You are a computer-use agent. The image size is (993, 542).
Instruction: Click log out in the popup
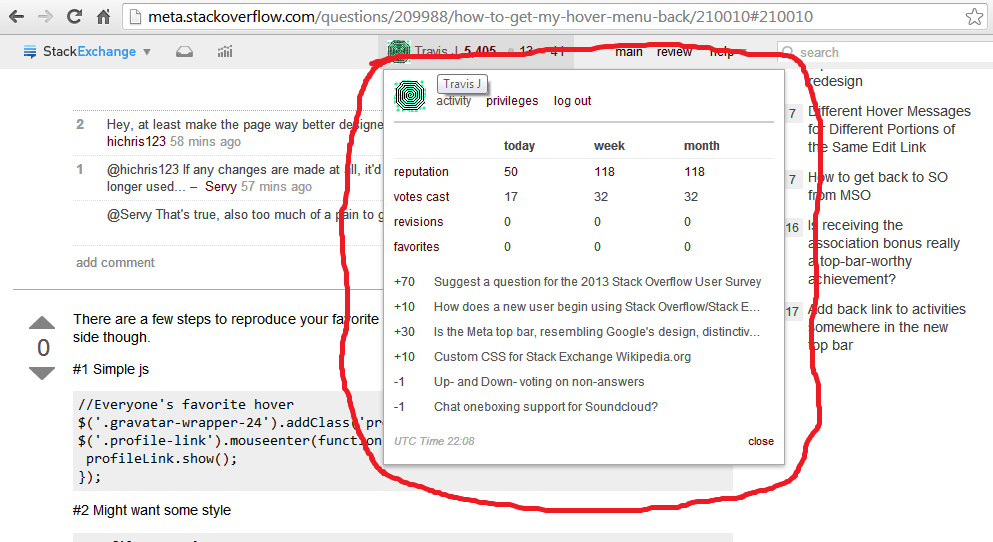[572, 101]
